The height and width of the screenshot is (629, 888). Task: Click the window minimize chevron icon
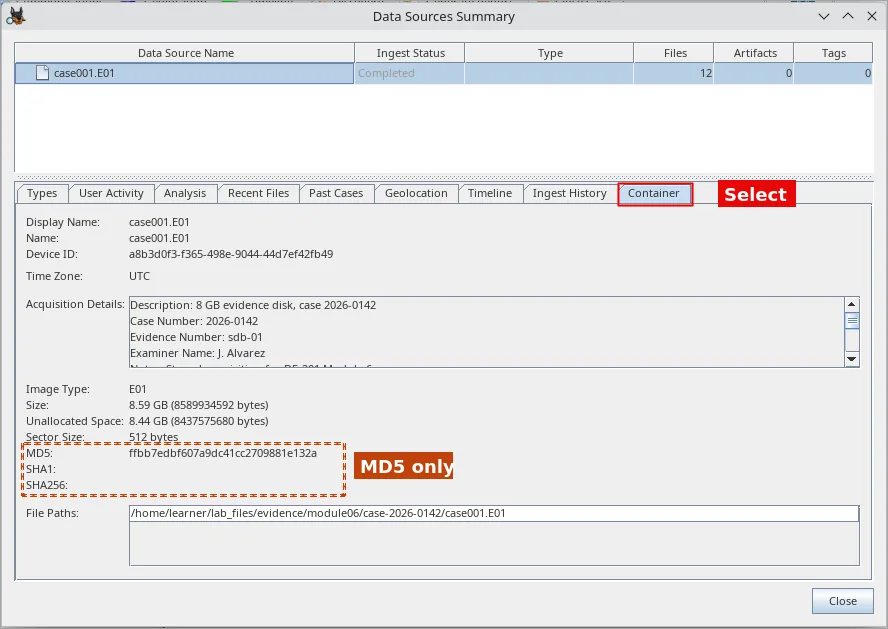pyautogui.click(x=824, y=16)
